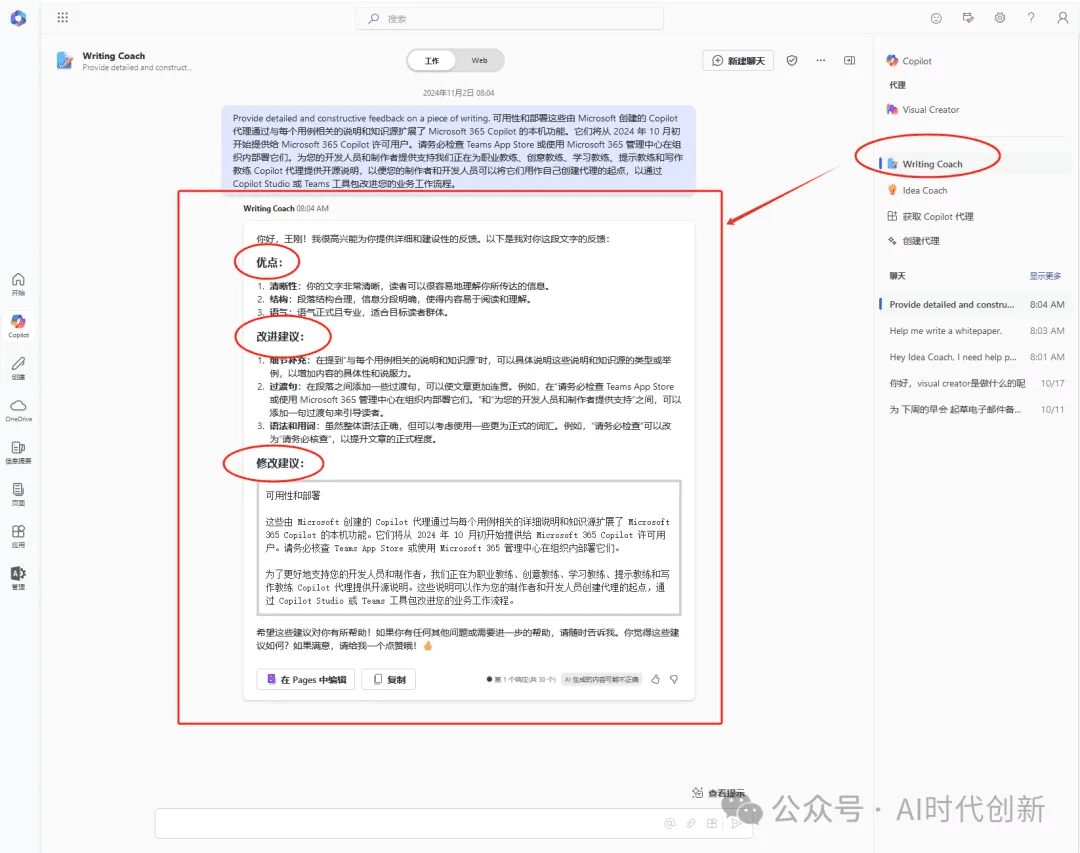Switch to the Web tab
This screenshot has height=853, width=1080.
pyautogui.click(x=479, y=61)
